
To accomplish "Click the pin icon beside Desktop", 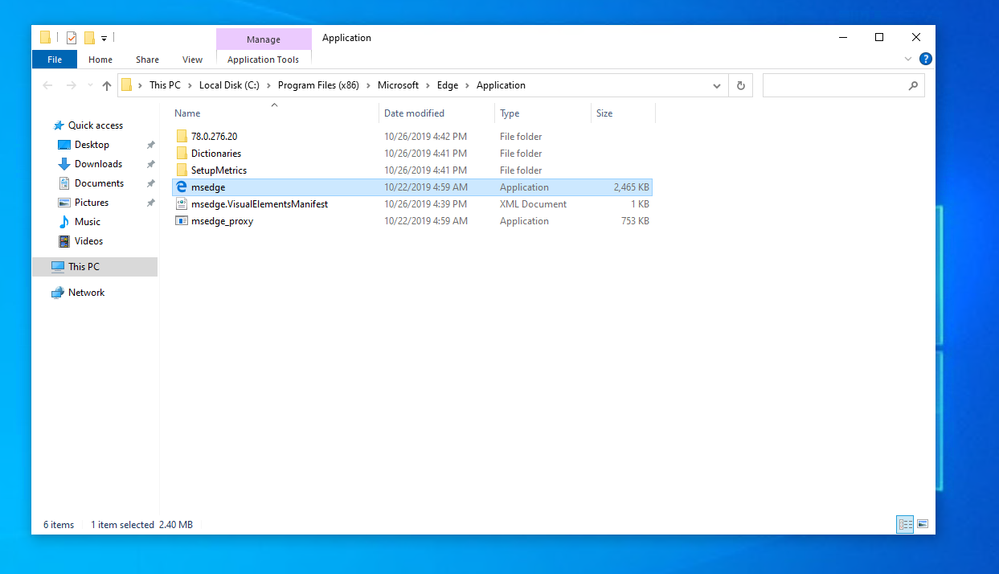I will click(151, 145).
